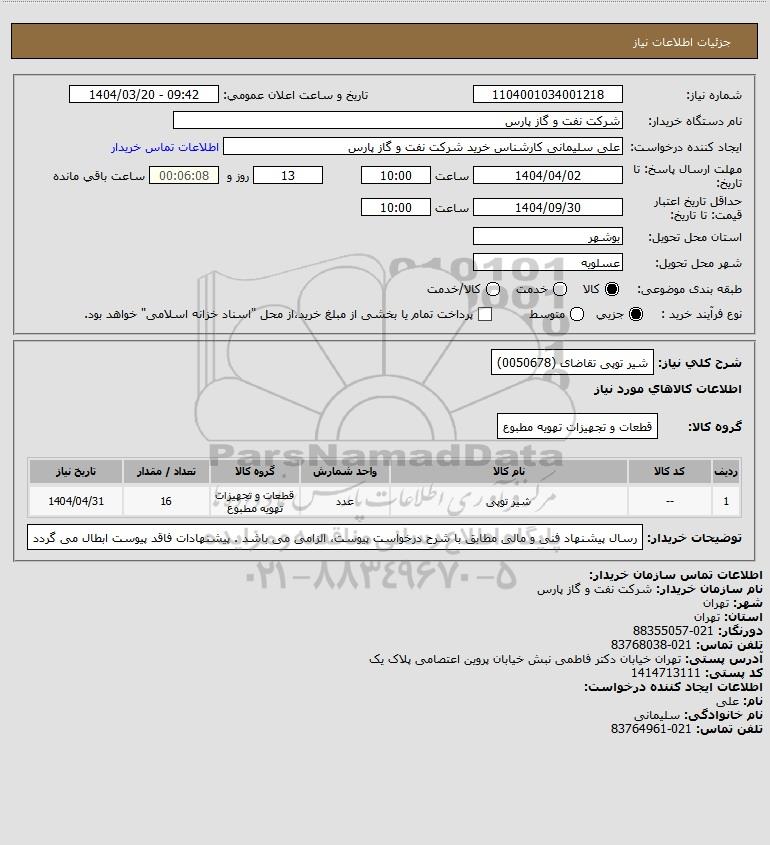
Task: Click the buyer notes text box
Action: pos(335,538)
